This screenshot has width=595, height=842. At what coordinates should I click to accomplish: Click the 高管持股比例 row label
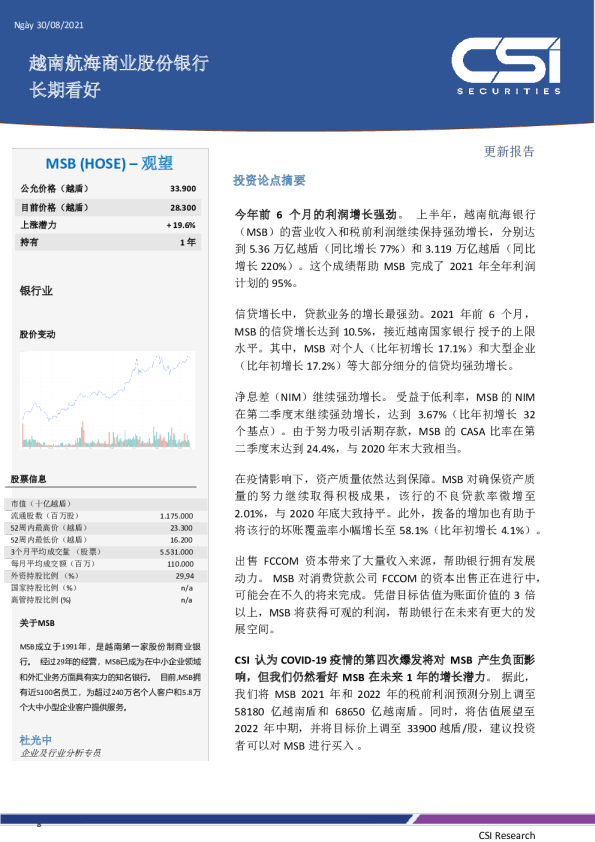41,600
